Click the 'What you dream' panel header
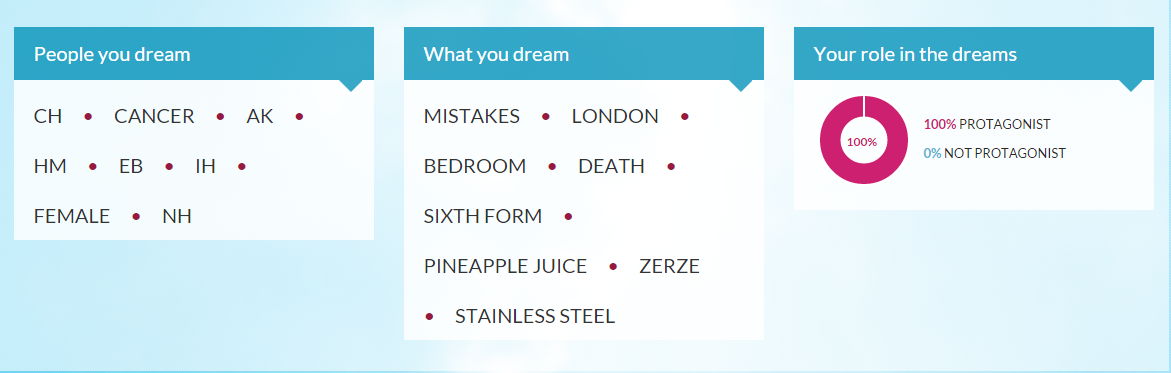Image resolution: width=1171 pixels, height=373 pixels. (x=584, y=54)
